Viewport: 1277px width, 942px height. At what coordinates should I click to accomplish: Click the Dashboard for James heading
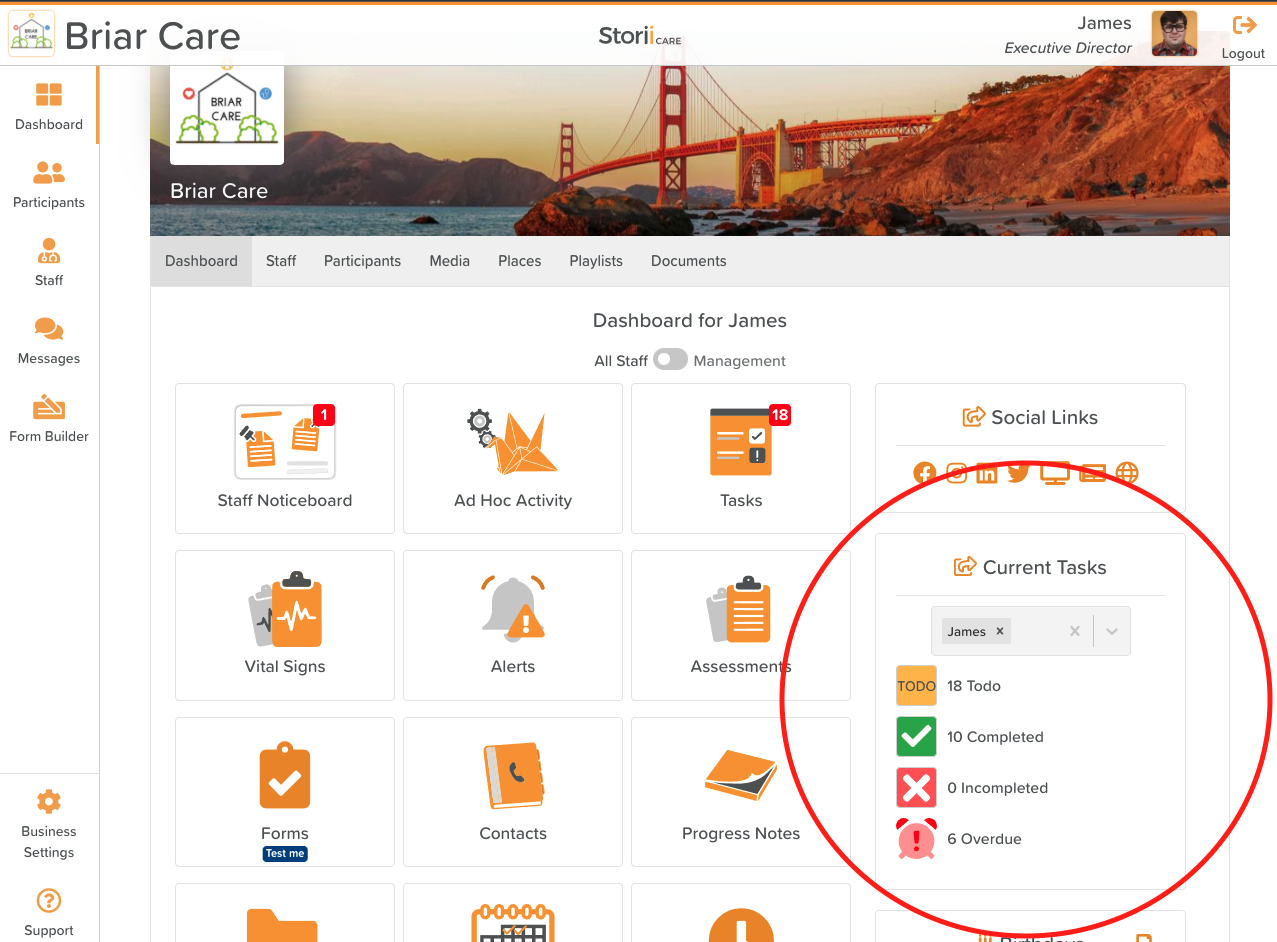690,321
